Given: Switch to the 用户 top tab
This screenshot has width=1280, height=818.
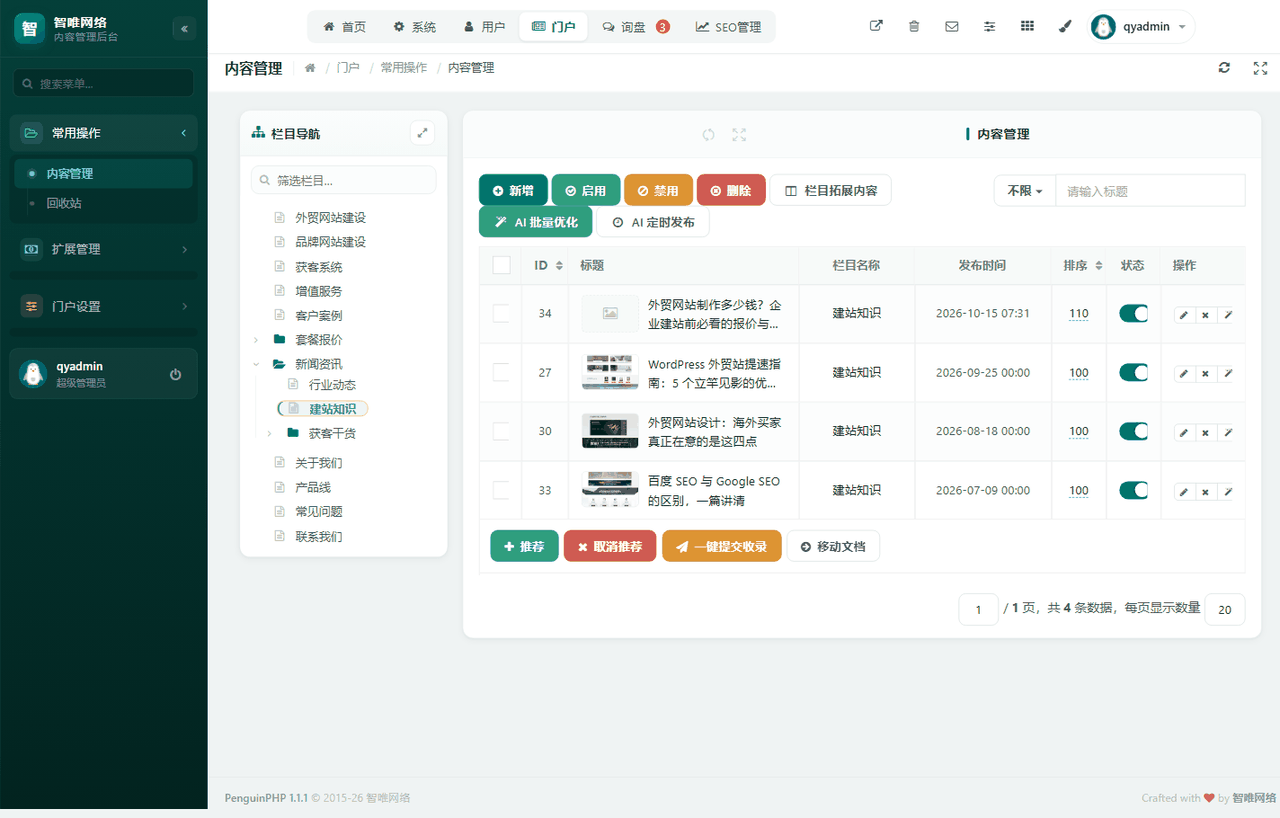Looking at the screenshot, I should click(x=484, y=27).
